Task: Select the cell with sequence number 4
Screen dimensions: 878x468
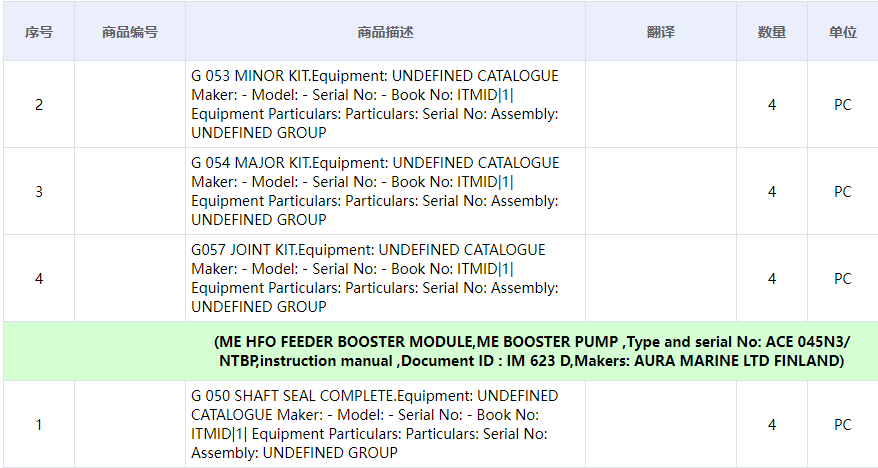Action: 39,278
